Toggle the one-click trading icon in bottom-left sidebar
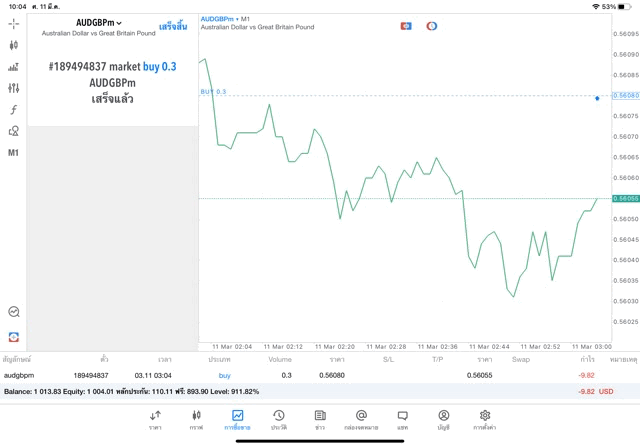The width and height of the screenshot is (640, 447). [x=13, y=335]
